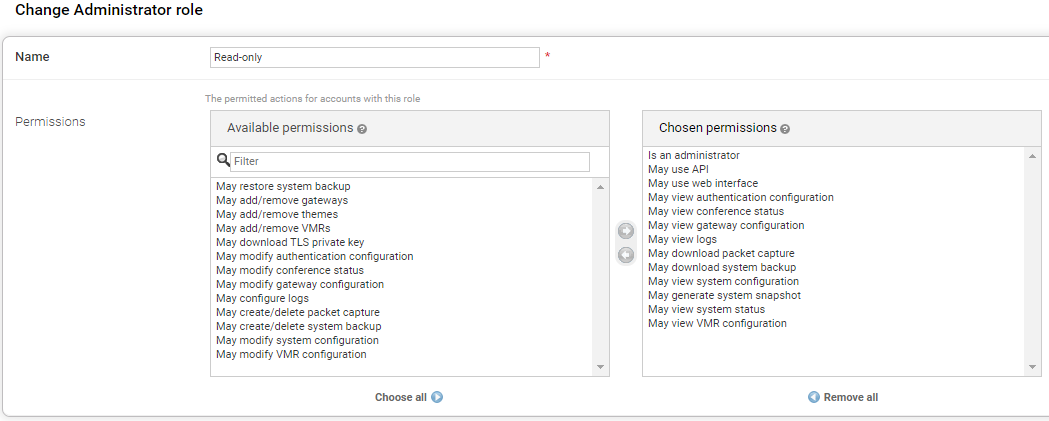
Task: Select May view logs chosen permission
Action: pyautogui.click(x=682, y=239)
